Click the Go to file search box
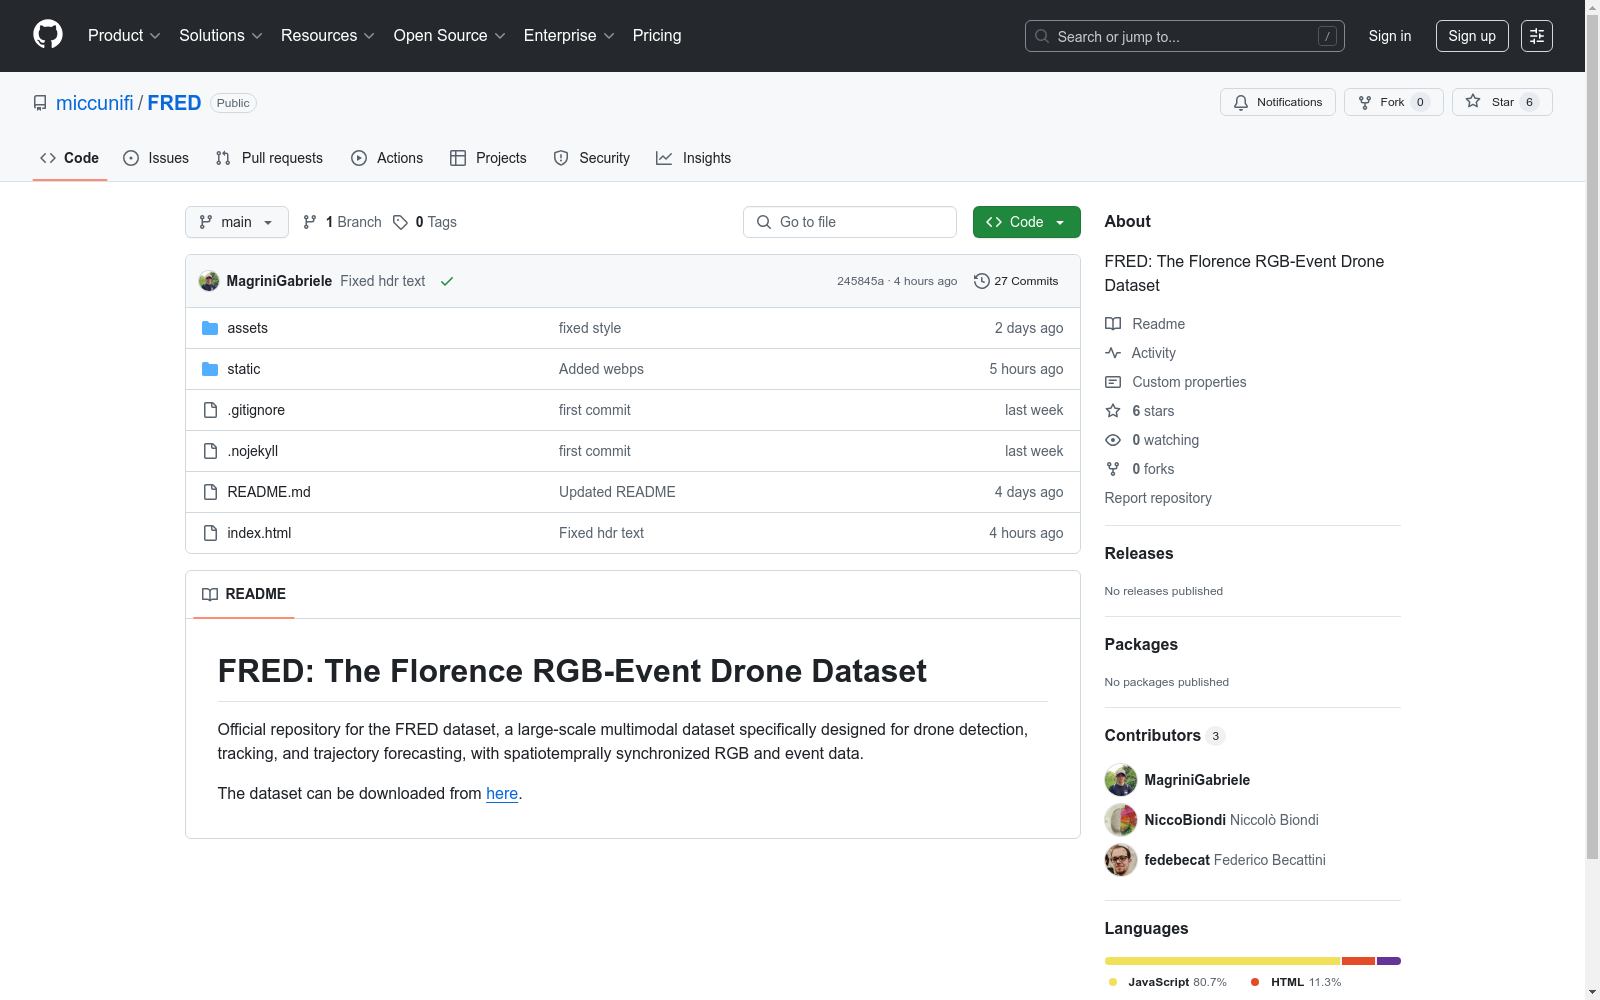 point(850,222)
